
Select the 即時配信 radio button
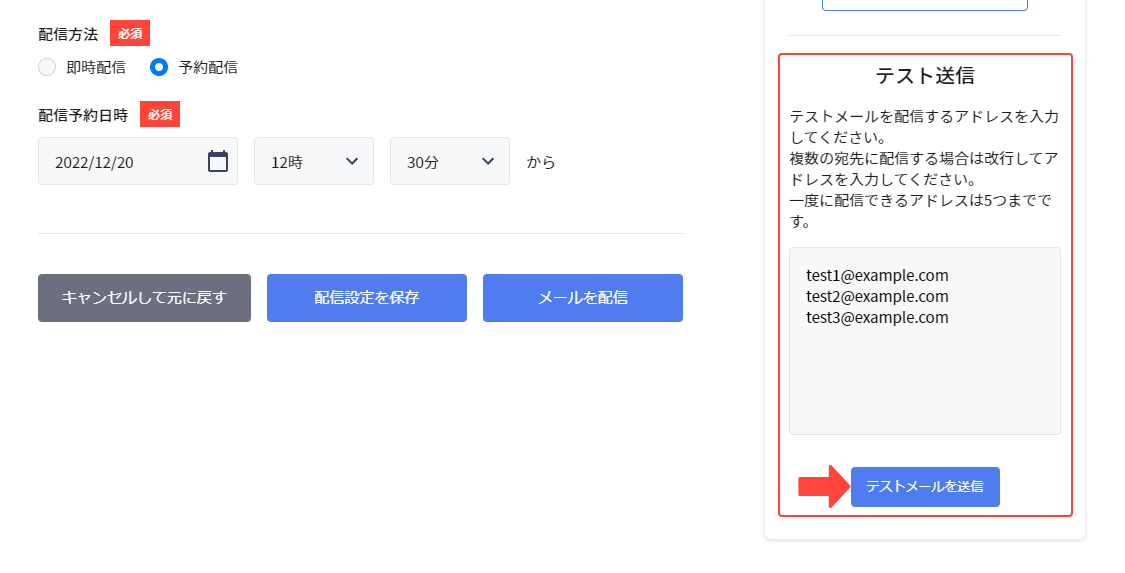coord(47,67)
